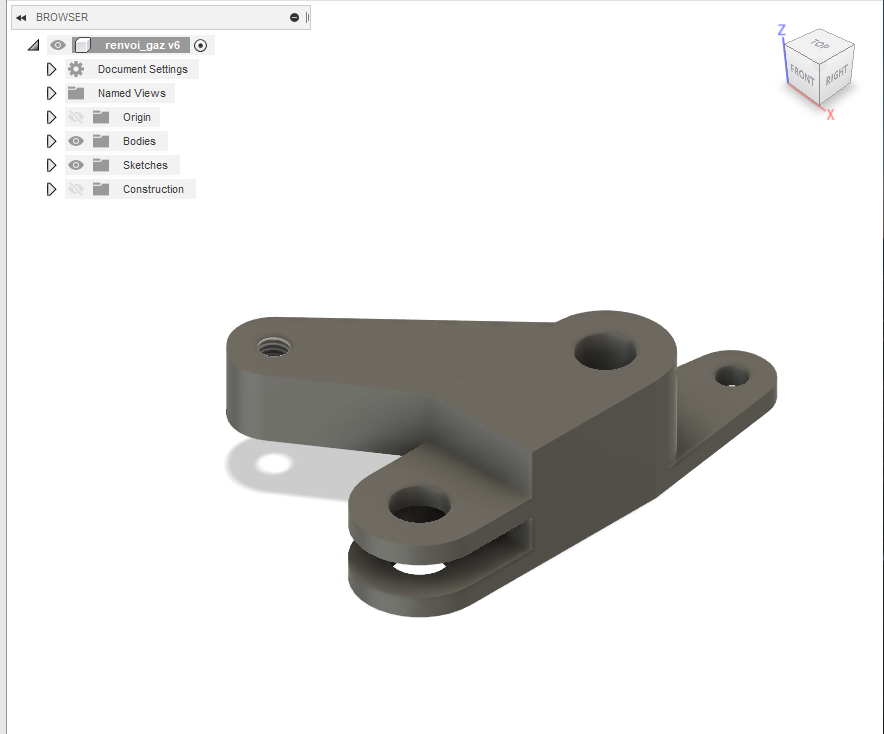Image resolution: width=884 pixels, height=734 pixels.
Task: Collapse the renvoi_gaz v6 root node
Action: (34, 45)
